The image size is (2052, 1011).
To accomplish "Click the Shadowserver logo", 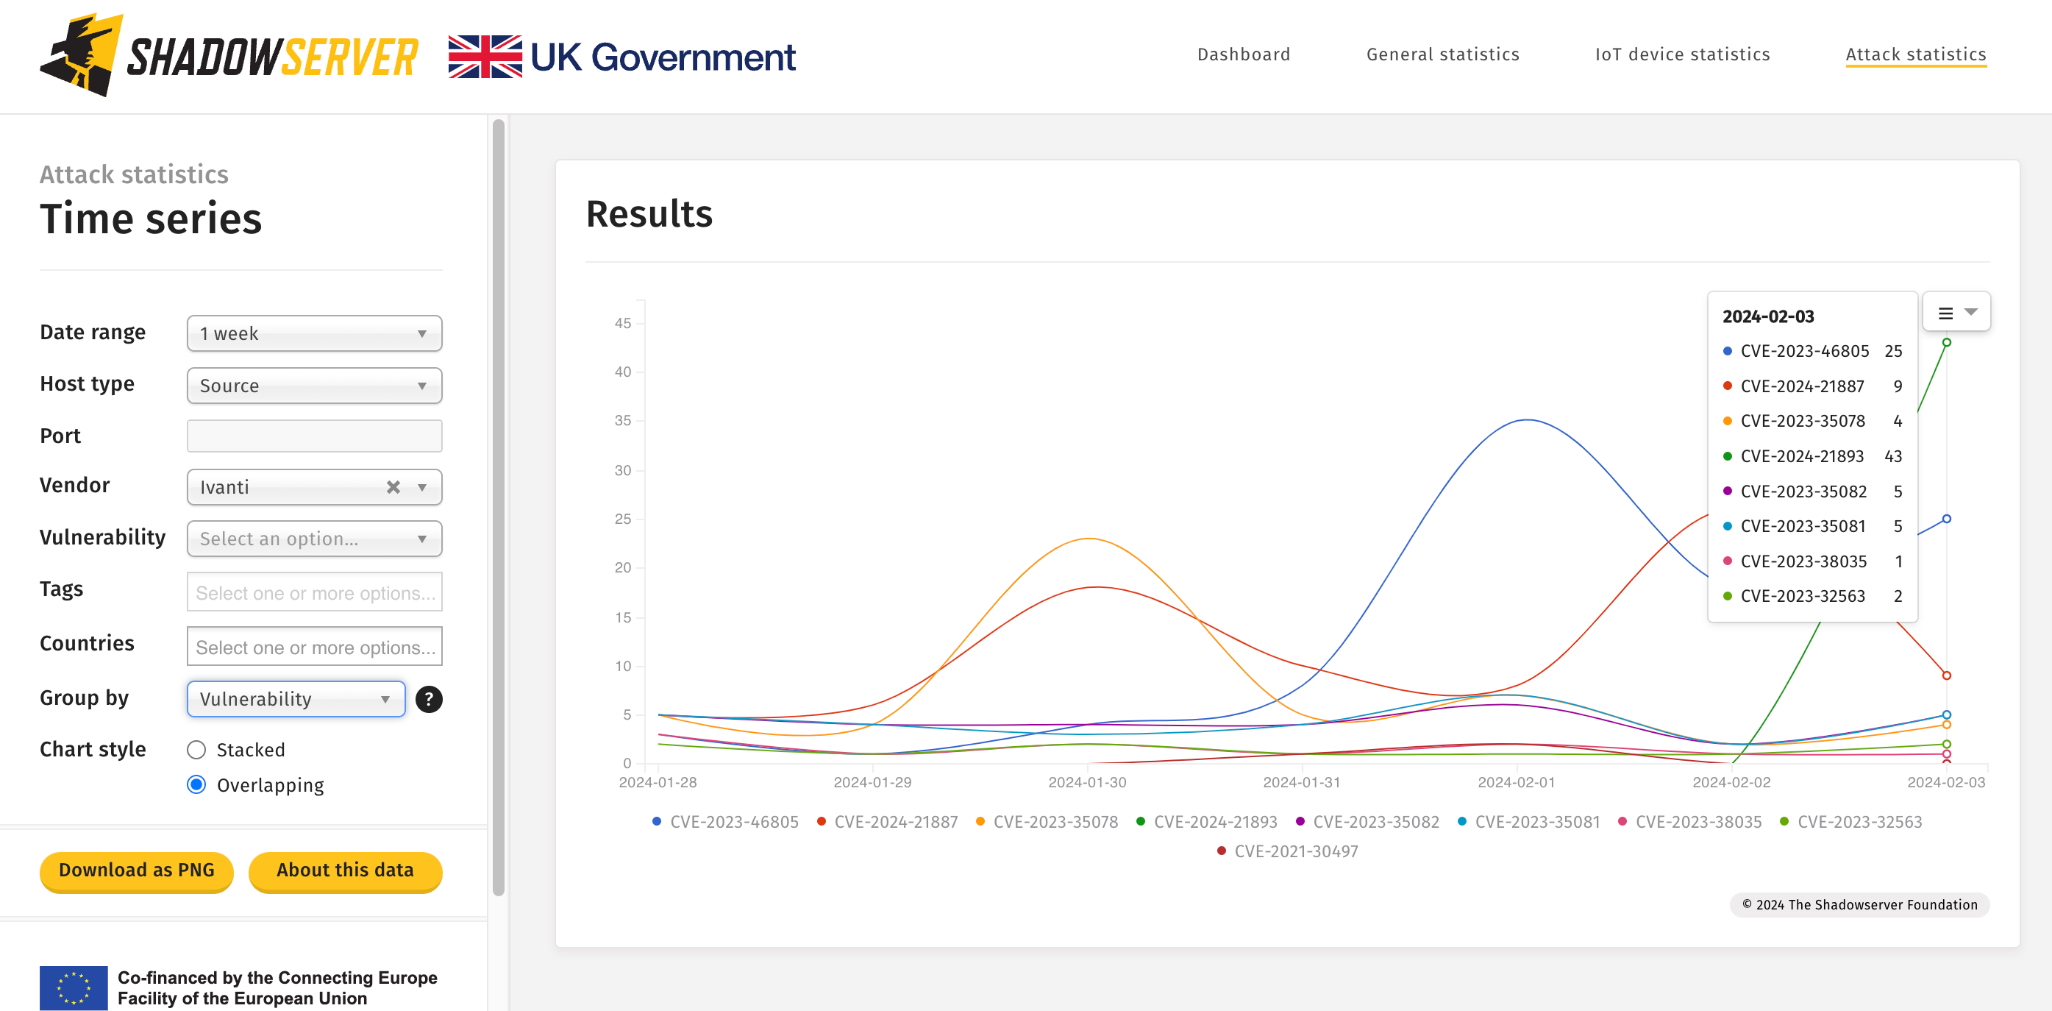I will click(x=228, y=56).
